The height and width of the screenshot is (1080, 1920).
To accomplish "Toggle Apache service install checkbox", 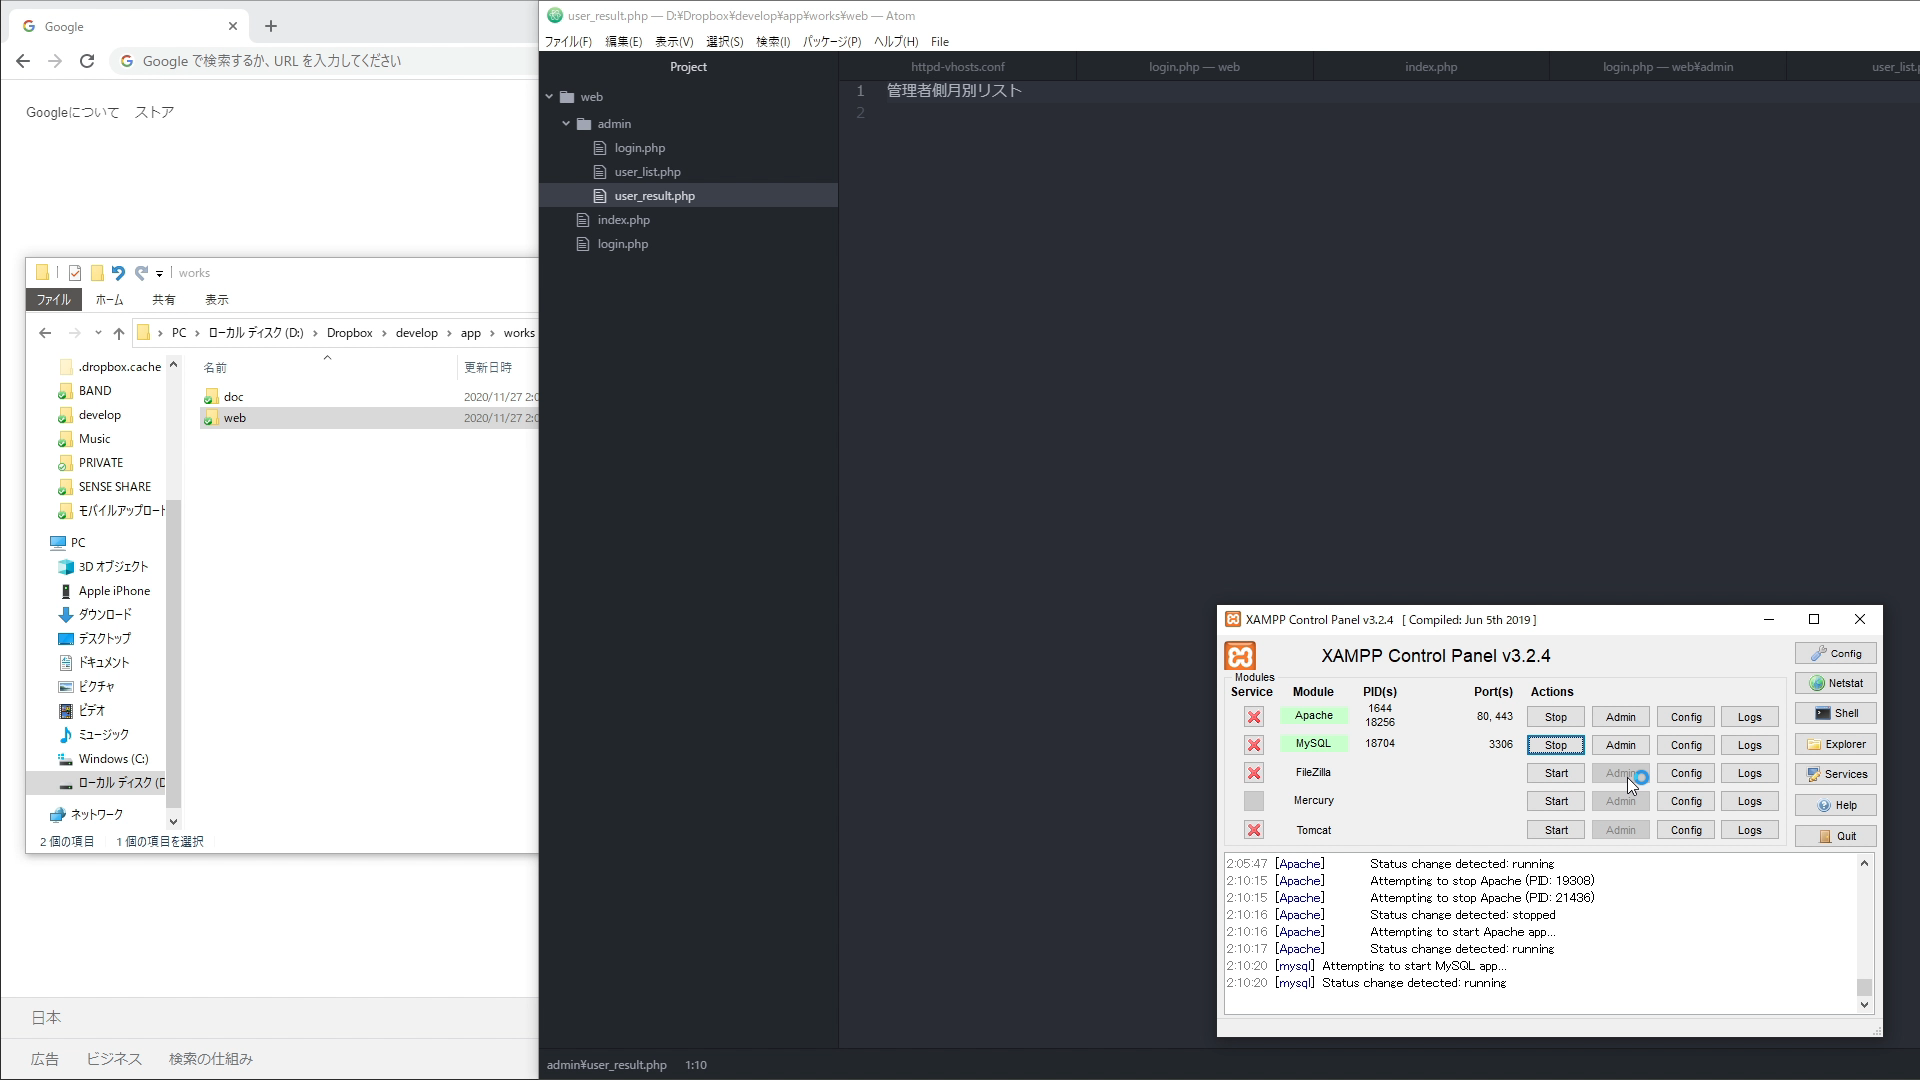I will [1254, 717].
